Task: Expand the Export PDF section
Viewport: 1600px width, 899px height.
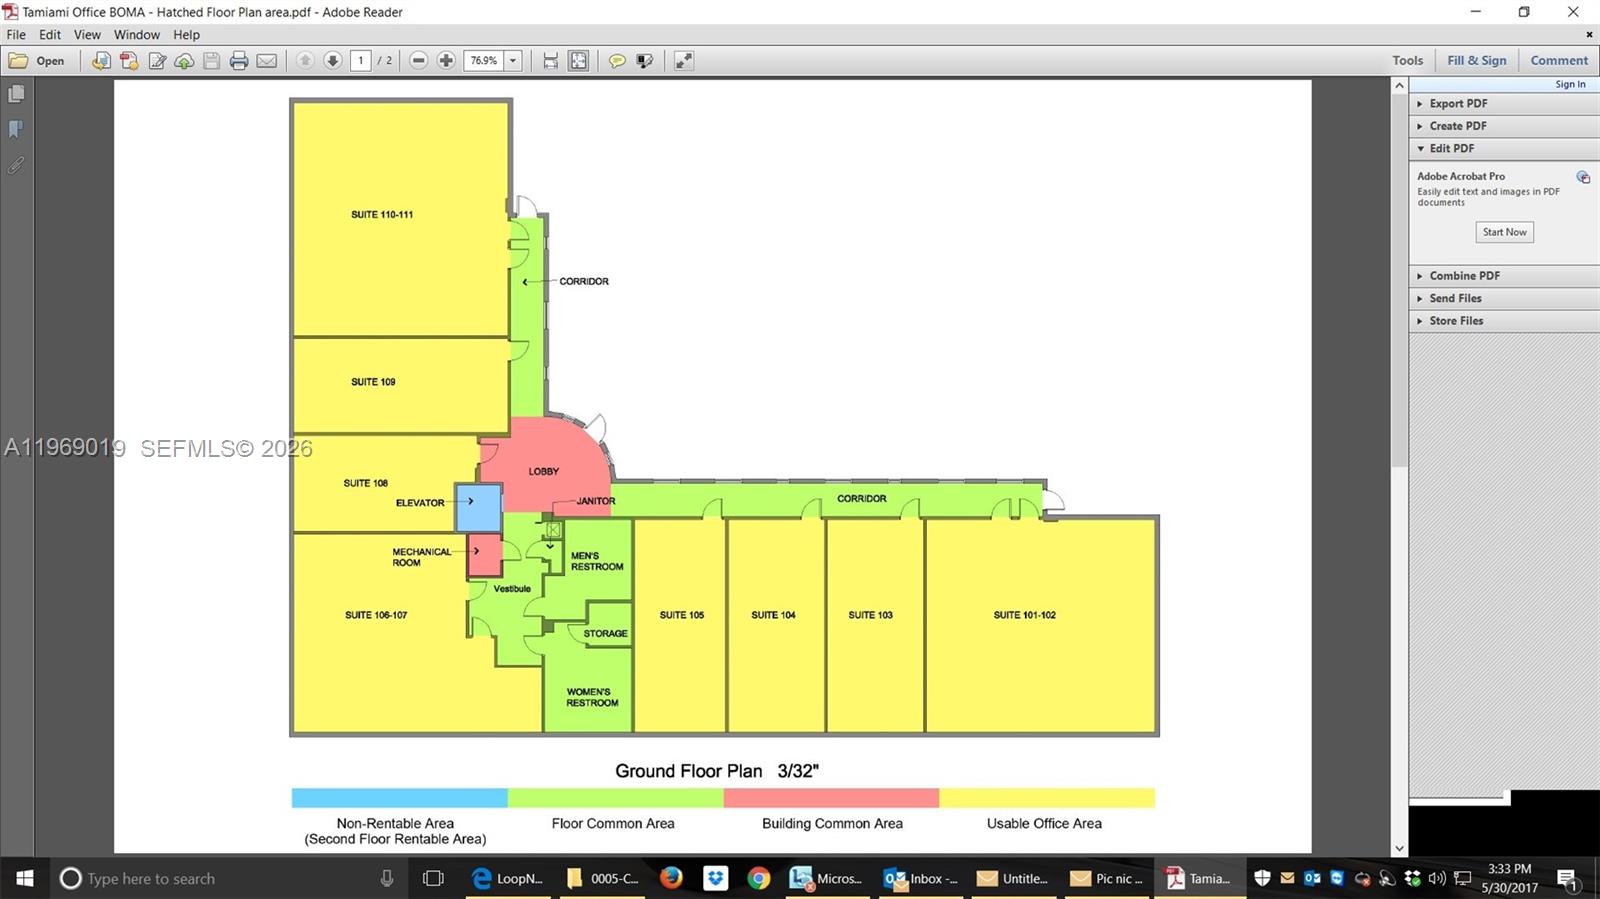Action: [1458, 103]
